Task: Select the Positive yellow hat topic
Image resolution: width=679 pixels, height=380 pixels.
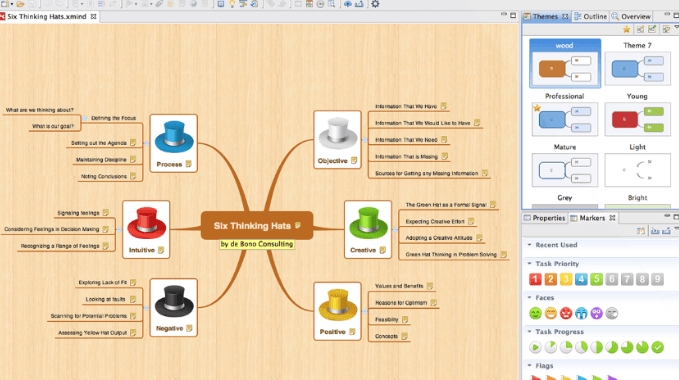Action: (x=337, y=311)
